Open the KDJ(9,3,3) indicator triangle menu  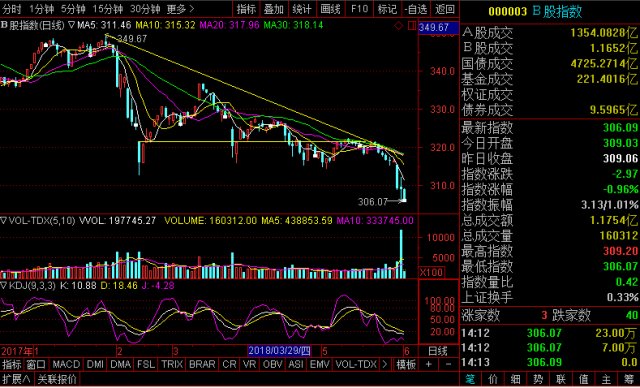[4, 286]
